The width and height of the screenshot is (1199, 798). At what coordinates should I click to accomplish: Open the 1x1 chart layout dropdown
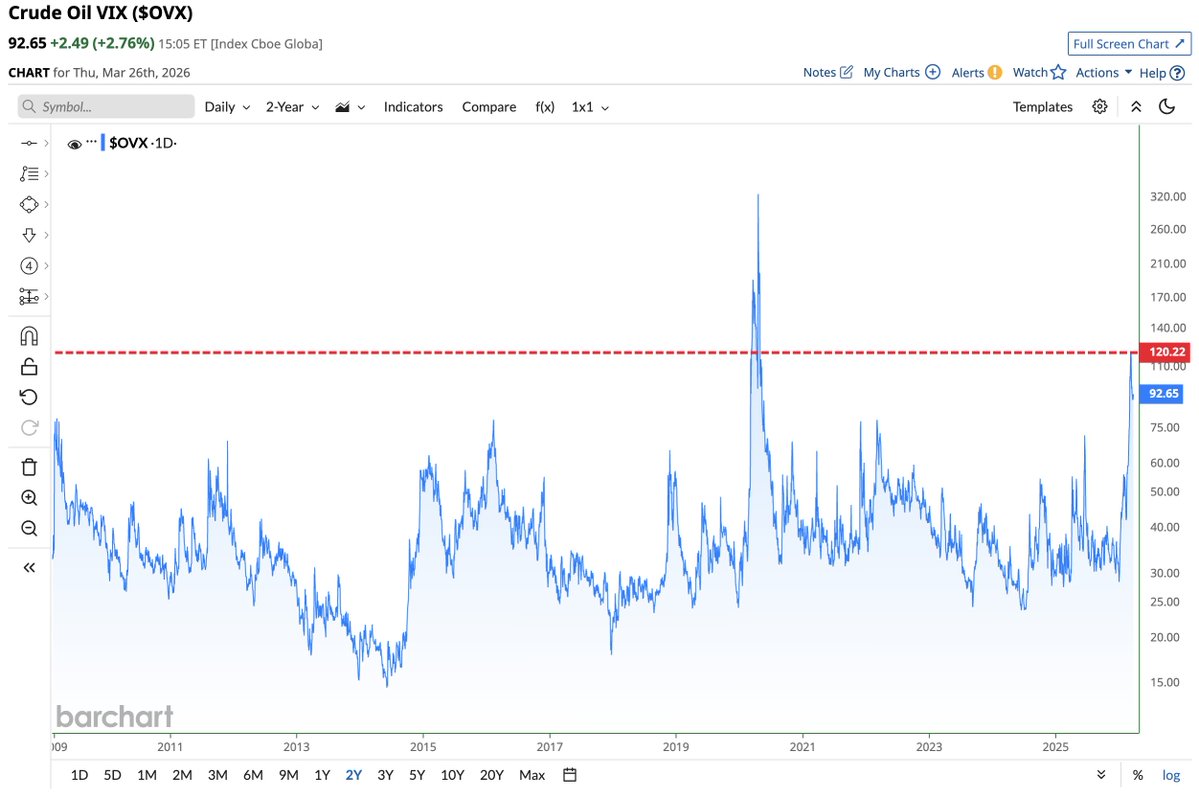(590, 106)
